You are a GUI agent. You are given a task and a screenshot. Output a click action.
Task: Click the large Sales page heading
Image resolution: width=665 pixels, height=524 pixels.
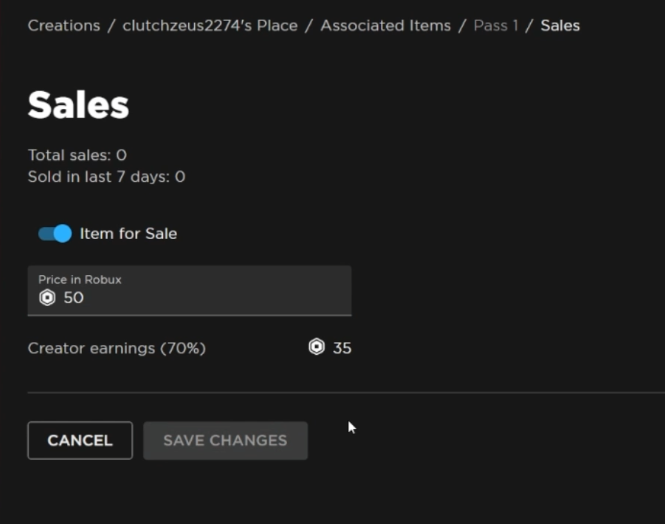[78, 105]
